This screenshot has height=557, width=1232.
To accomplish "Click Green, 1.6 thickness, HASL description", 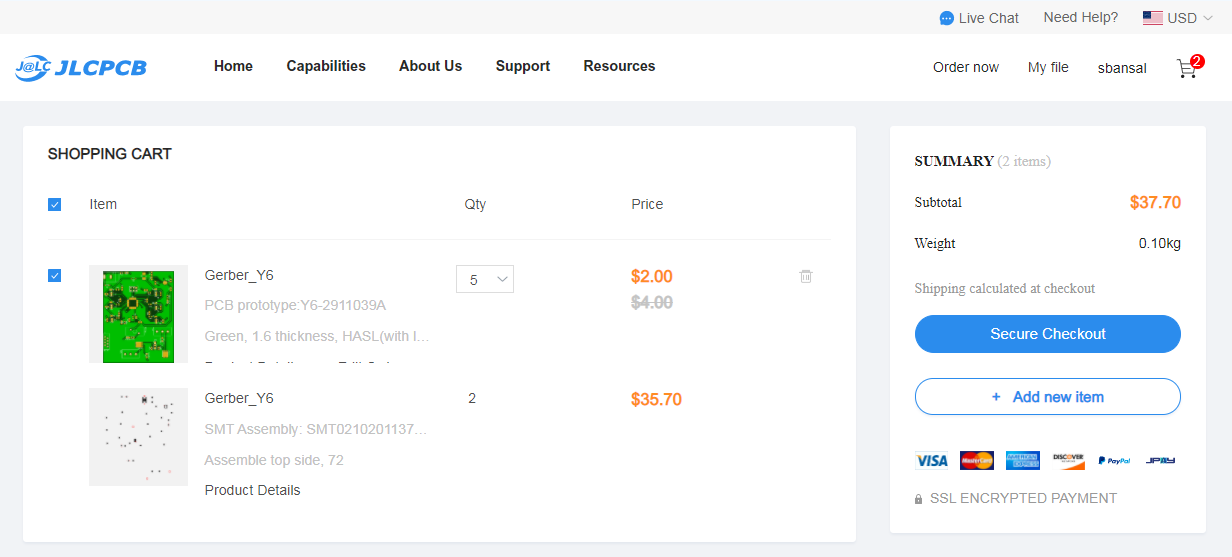I will (x=317, y=336).
